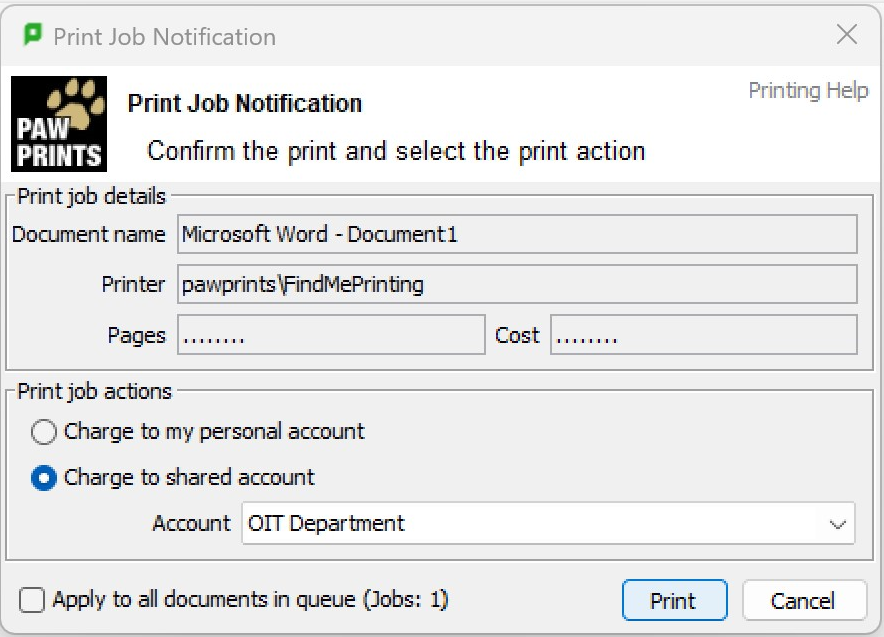Select the personal account radio button
Image resolution: width=884 pixels, height=637 pixels.
pyautogui.click(x=43, y=432)
